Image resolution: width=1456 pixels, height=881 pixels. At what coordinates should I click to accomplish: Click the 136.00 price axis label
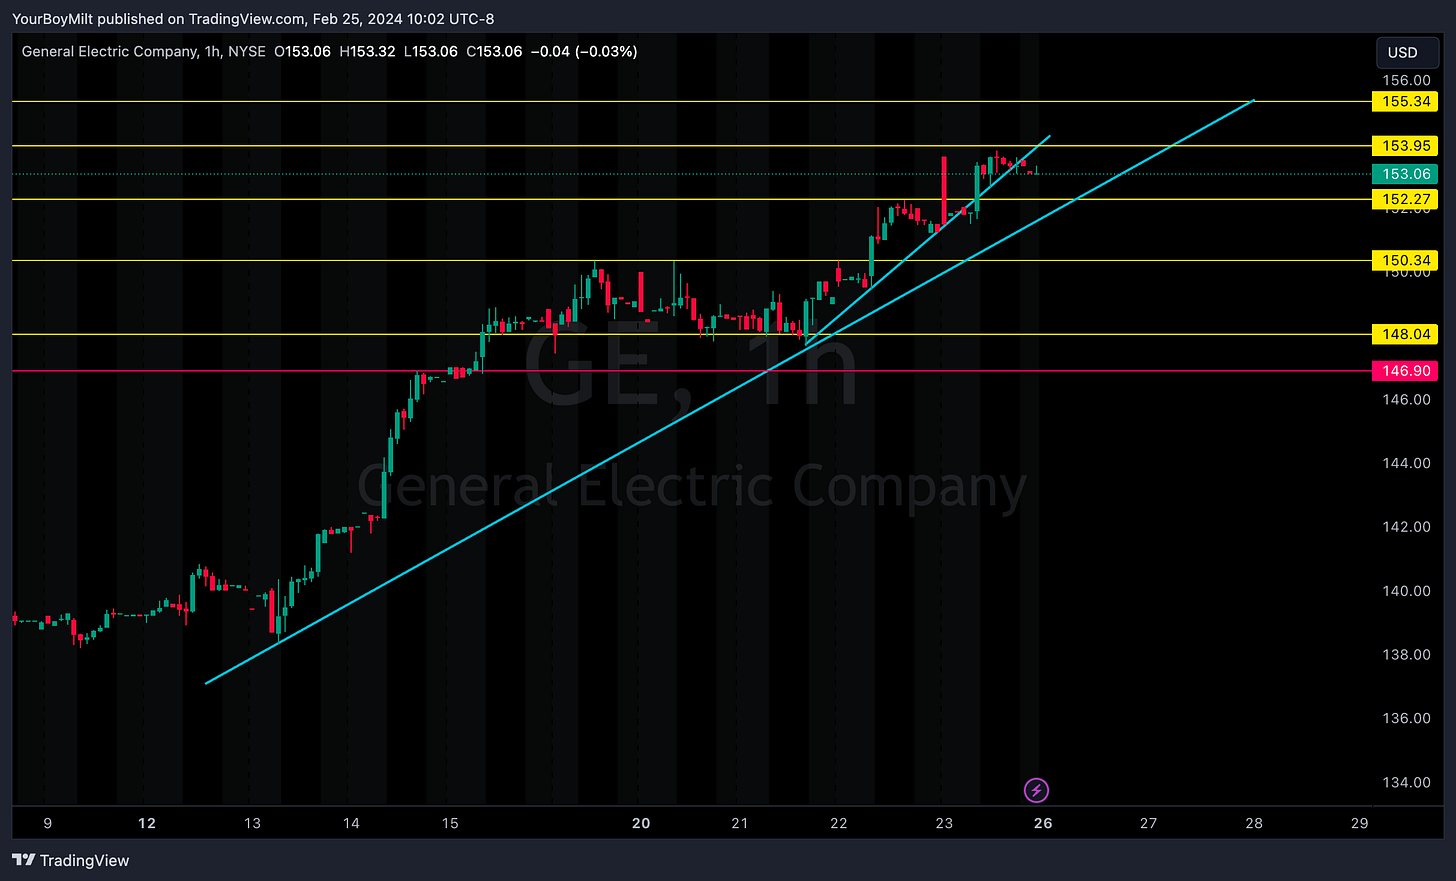pyautogui.click(x=1406, y=718)
